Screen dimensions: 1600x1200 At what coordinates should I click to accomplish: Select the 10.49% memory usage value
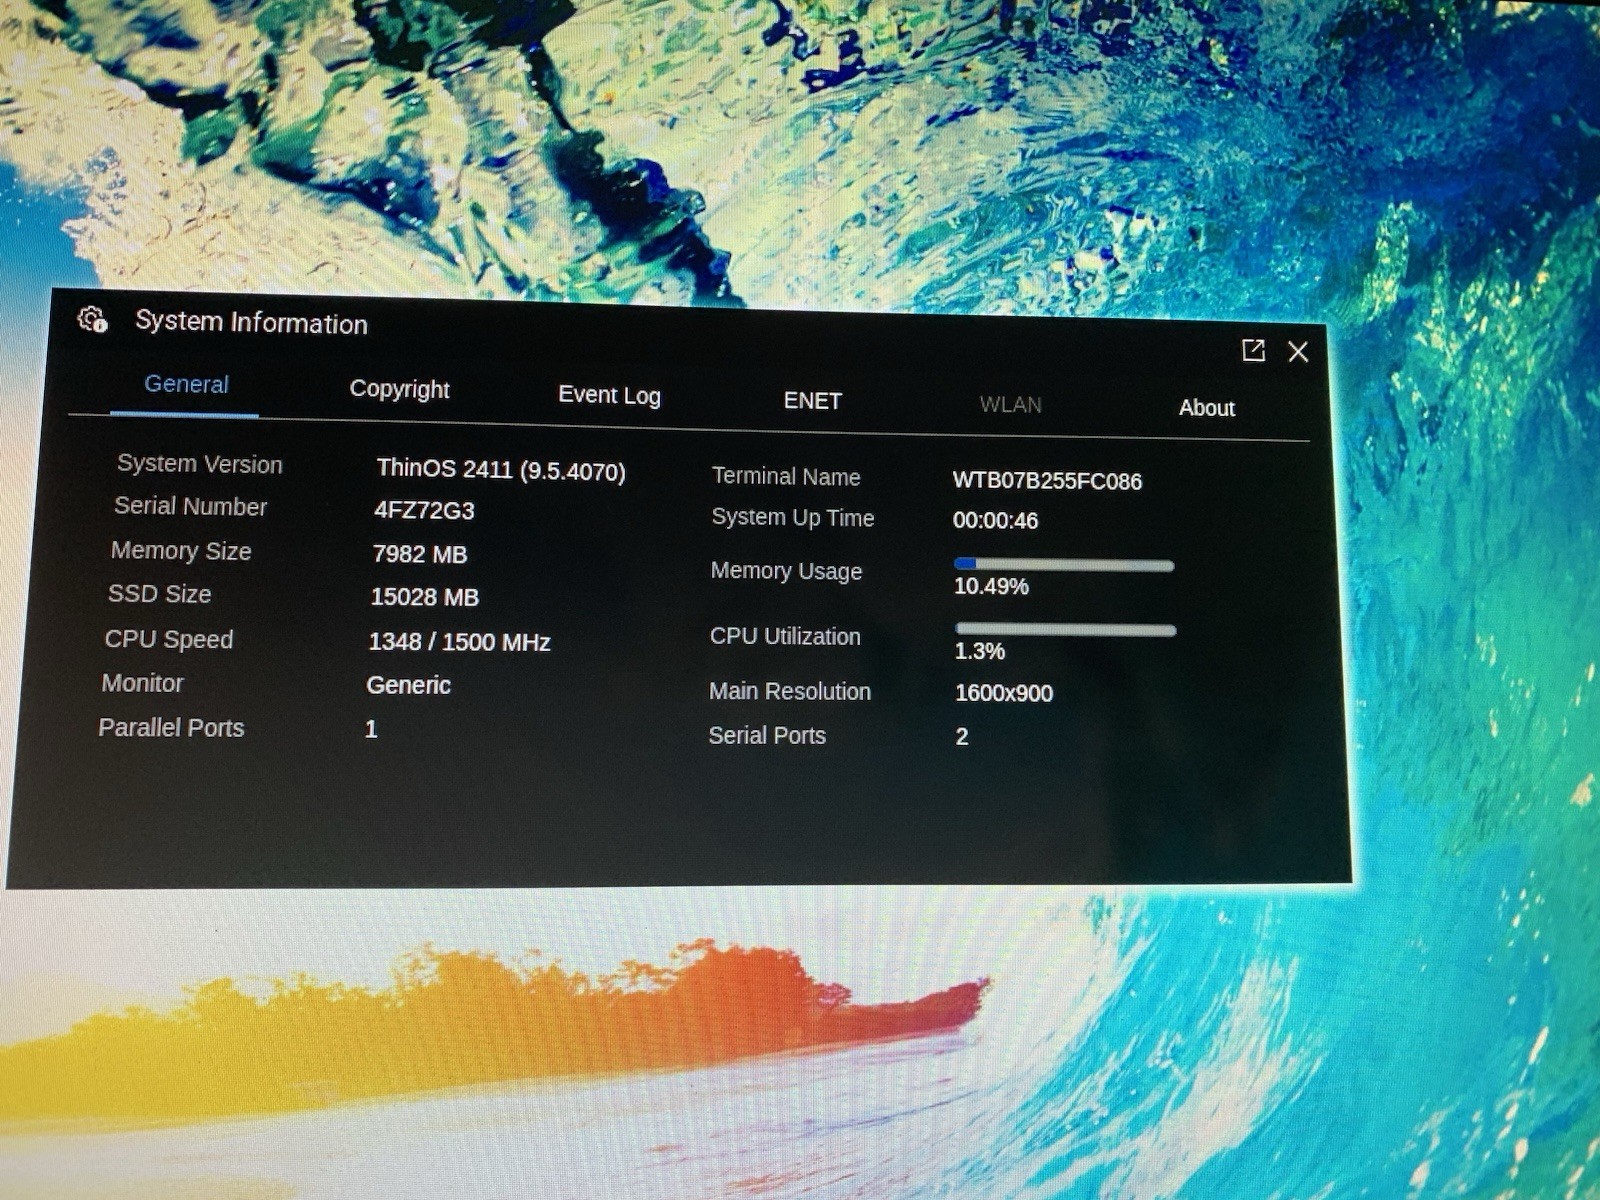[x=990, y=587]
